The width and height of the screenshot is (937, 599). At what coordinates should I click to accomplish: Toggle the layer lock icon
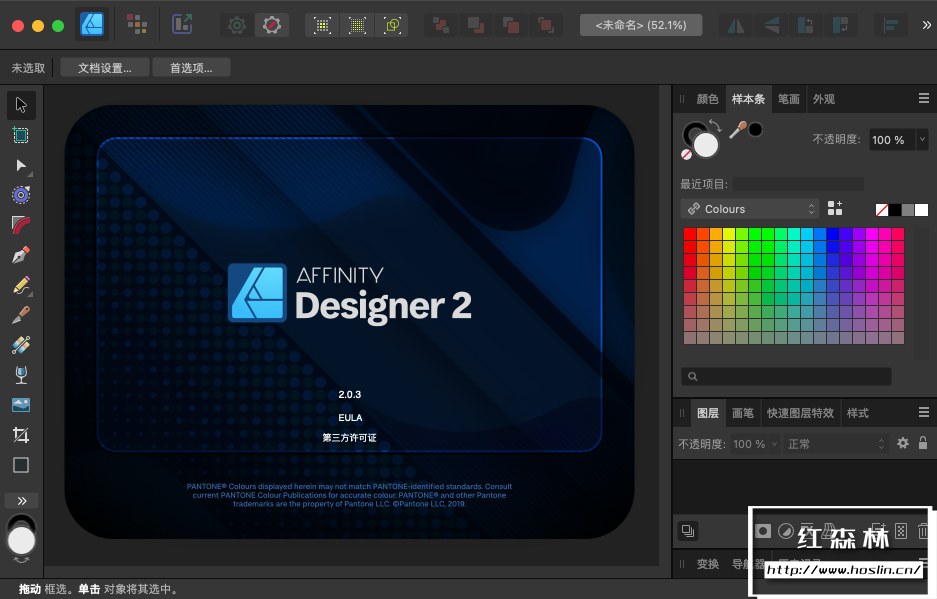tap(923, 443)
